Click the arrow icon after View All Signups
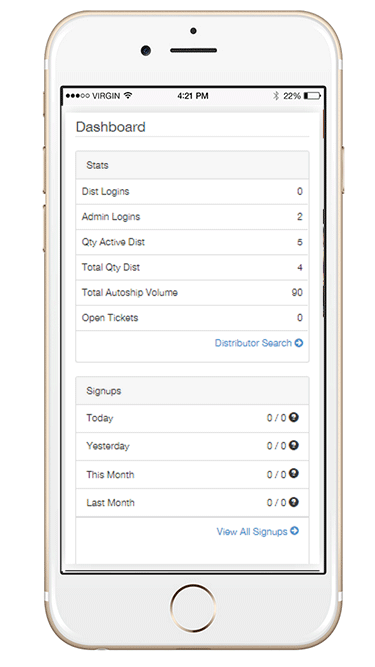Screen dimensions: 375x667 (294, 531)
